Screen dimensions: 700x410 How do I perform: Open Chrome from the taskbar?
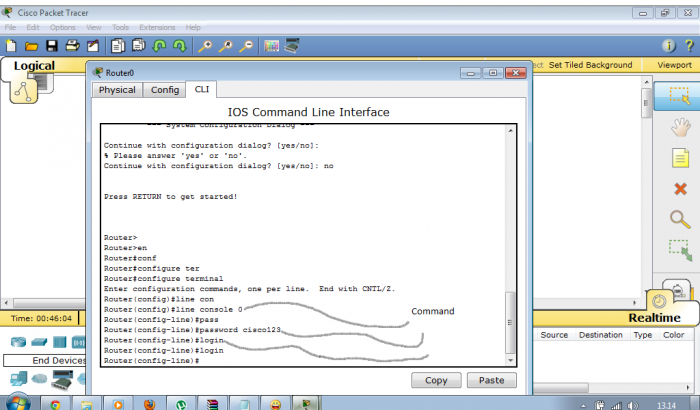(55, 404)
